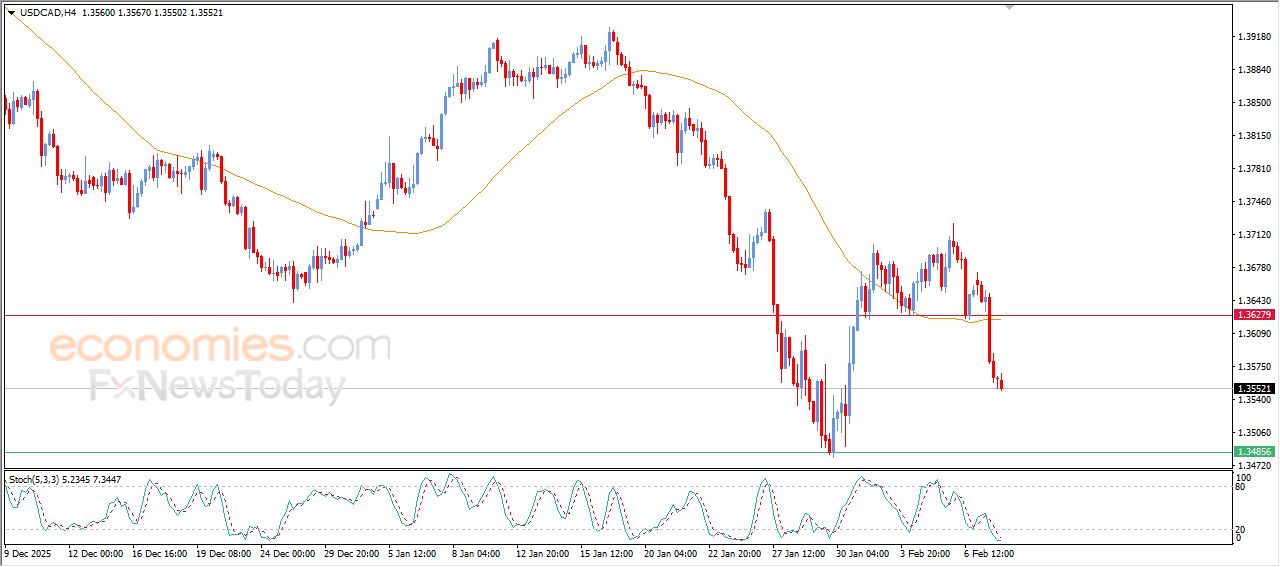This screenshot has height=567, width=1280.
Task: Click the 1.38840 price scale value
Action: click(x=1253, y=70)
